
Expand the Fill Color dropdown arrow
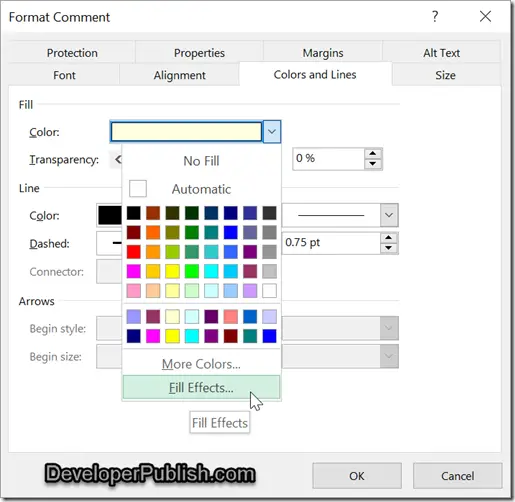click(272, 132)
